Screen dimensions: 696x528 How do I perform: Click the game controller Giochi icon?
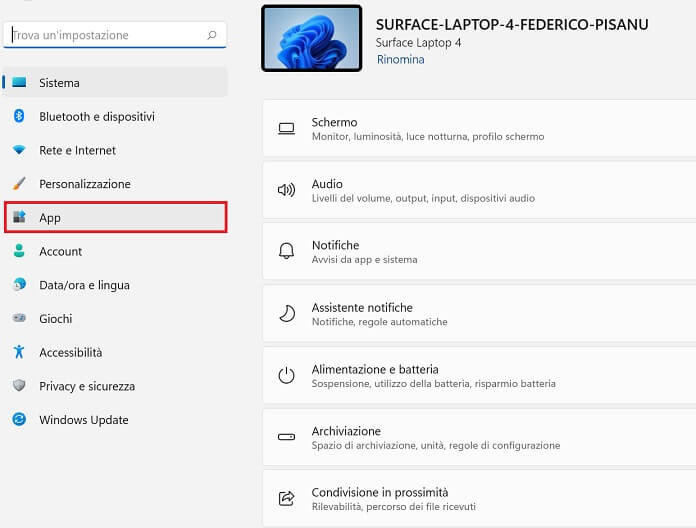(19, 318)
